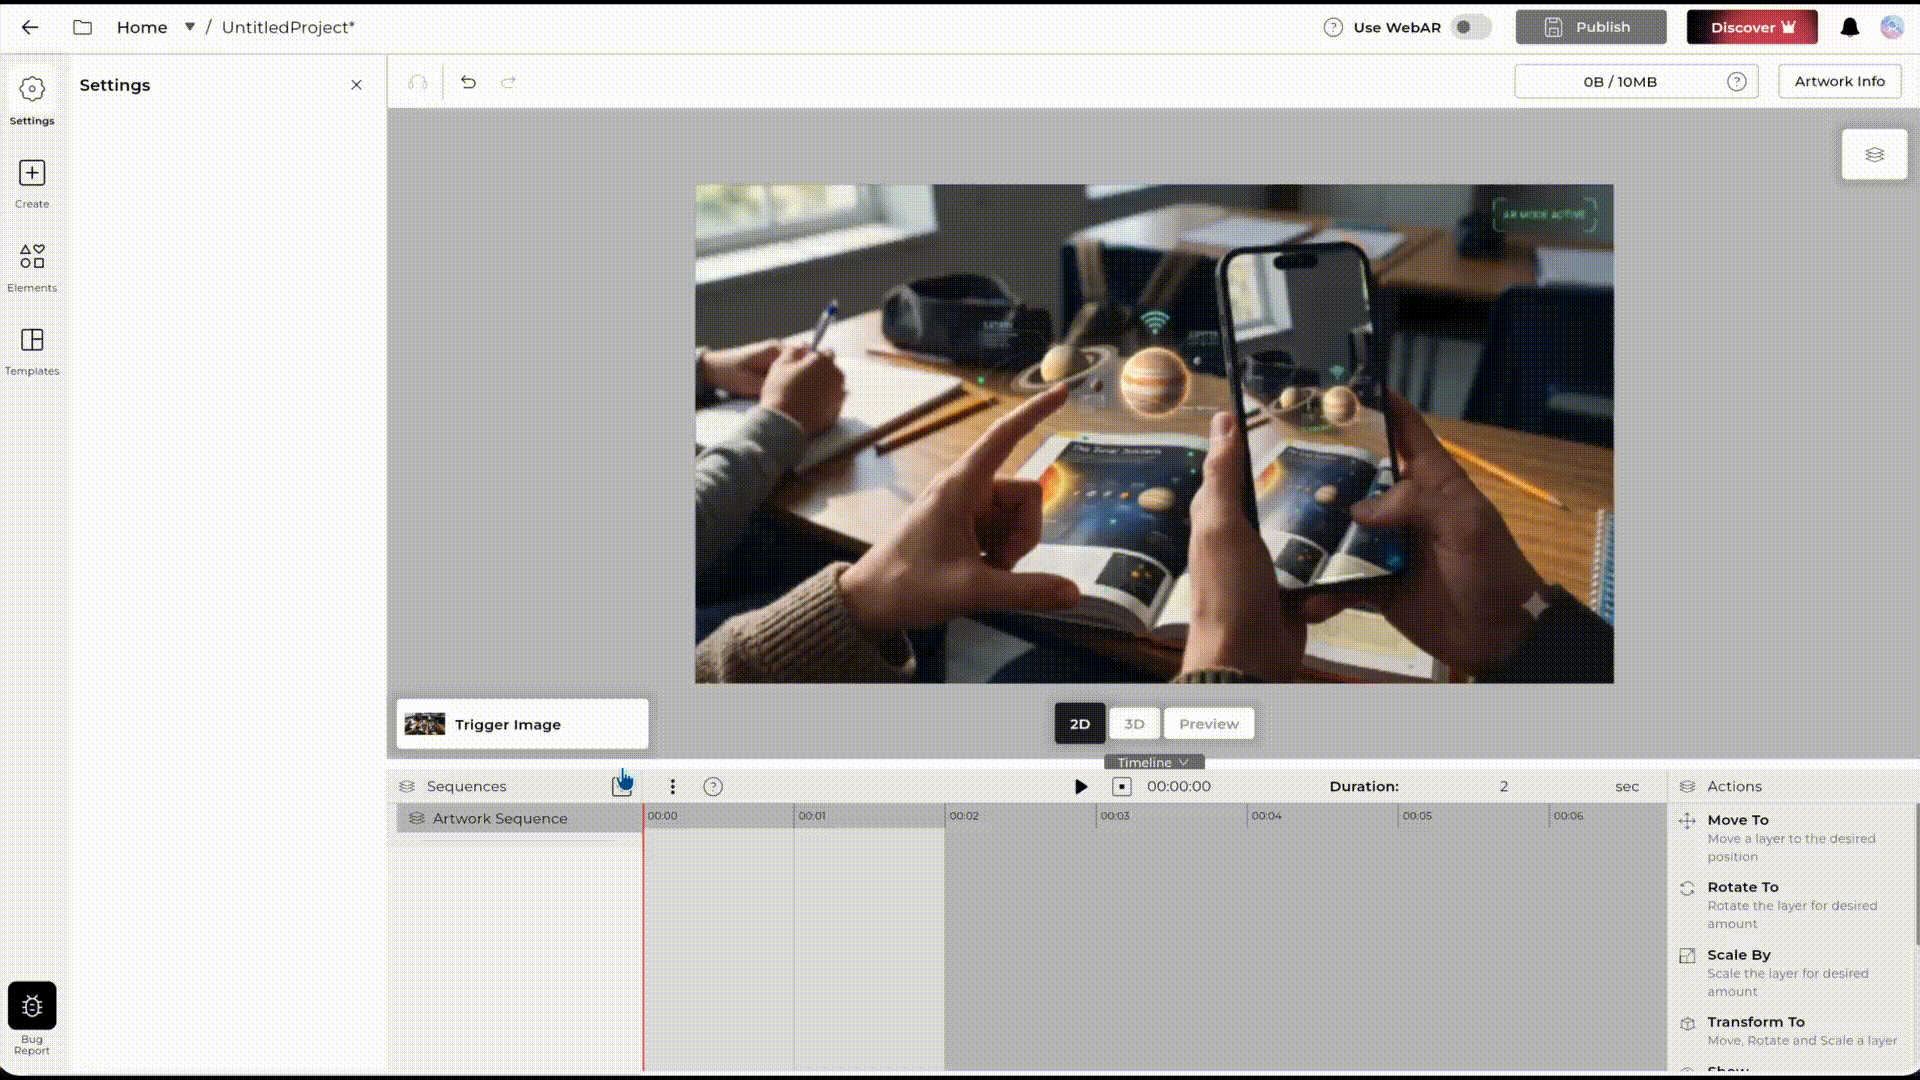Switch the canvas to 2D view
The height and width of the screenshot is (1080, 1920).
point(1080,724)
